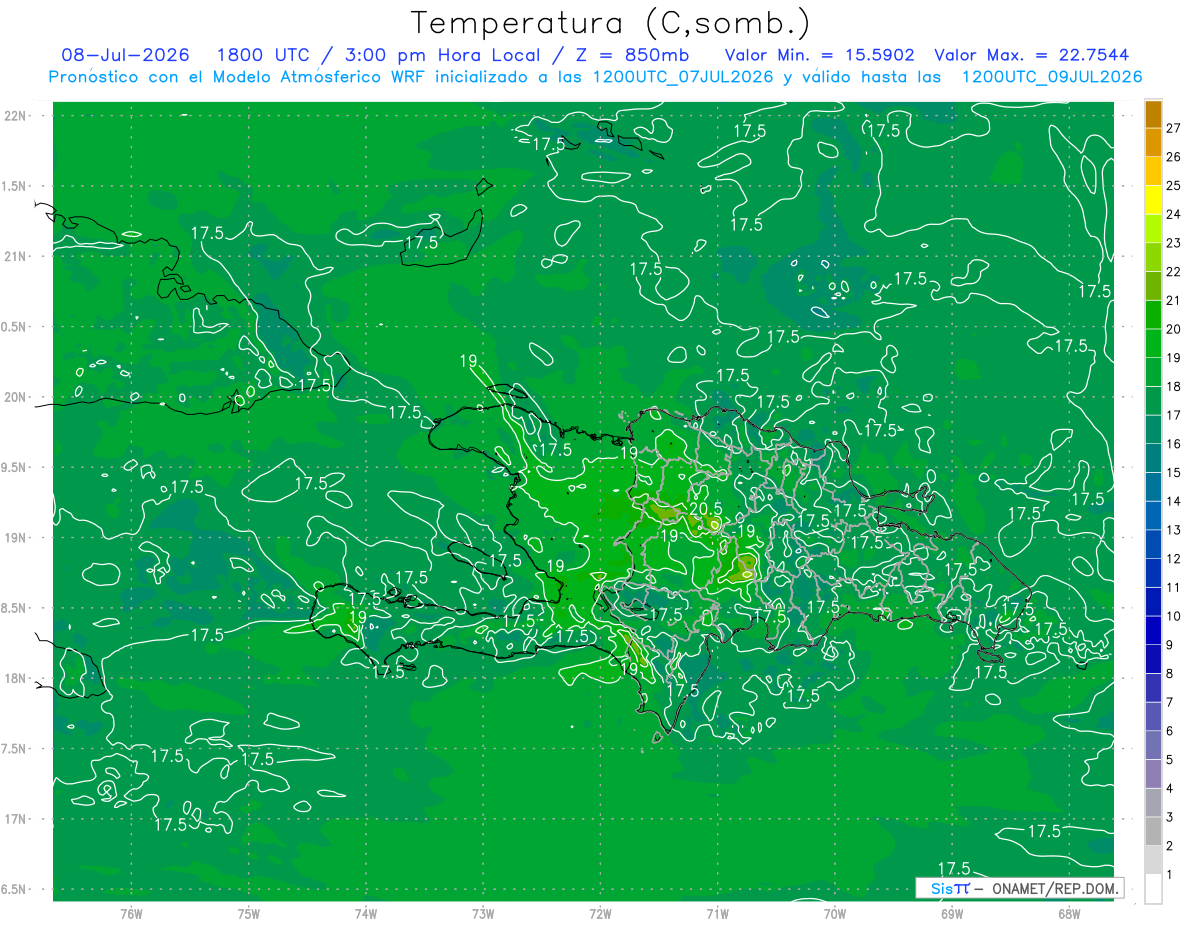Click the initialization time "1200UTC_07JUL2026"
The image size is (1200, 927).
click(x=683, y=77)
